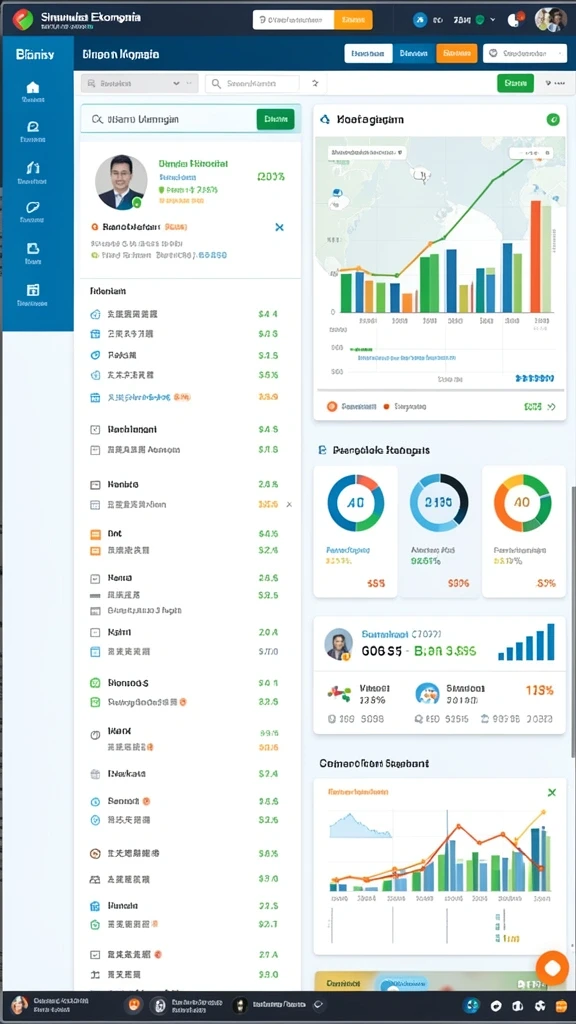This screenshot has height=1024, width=576.
Task: Click the green circular icon atop the map chart panel
Action: coord(552,120)
